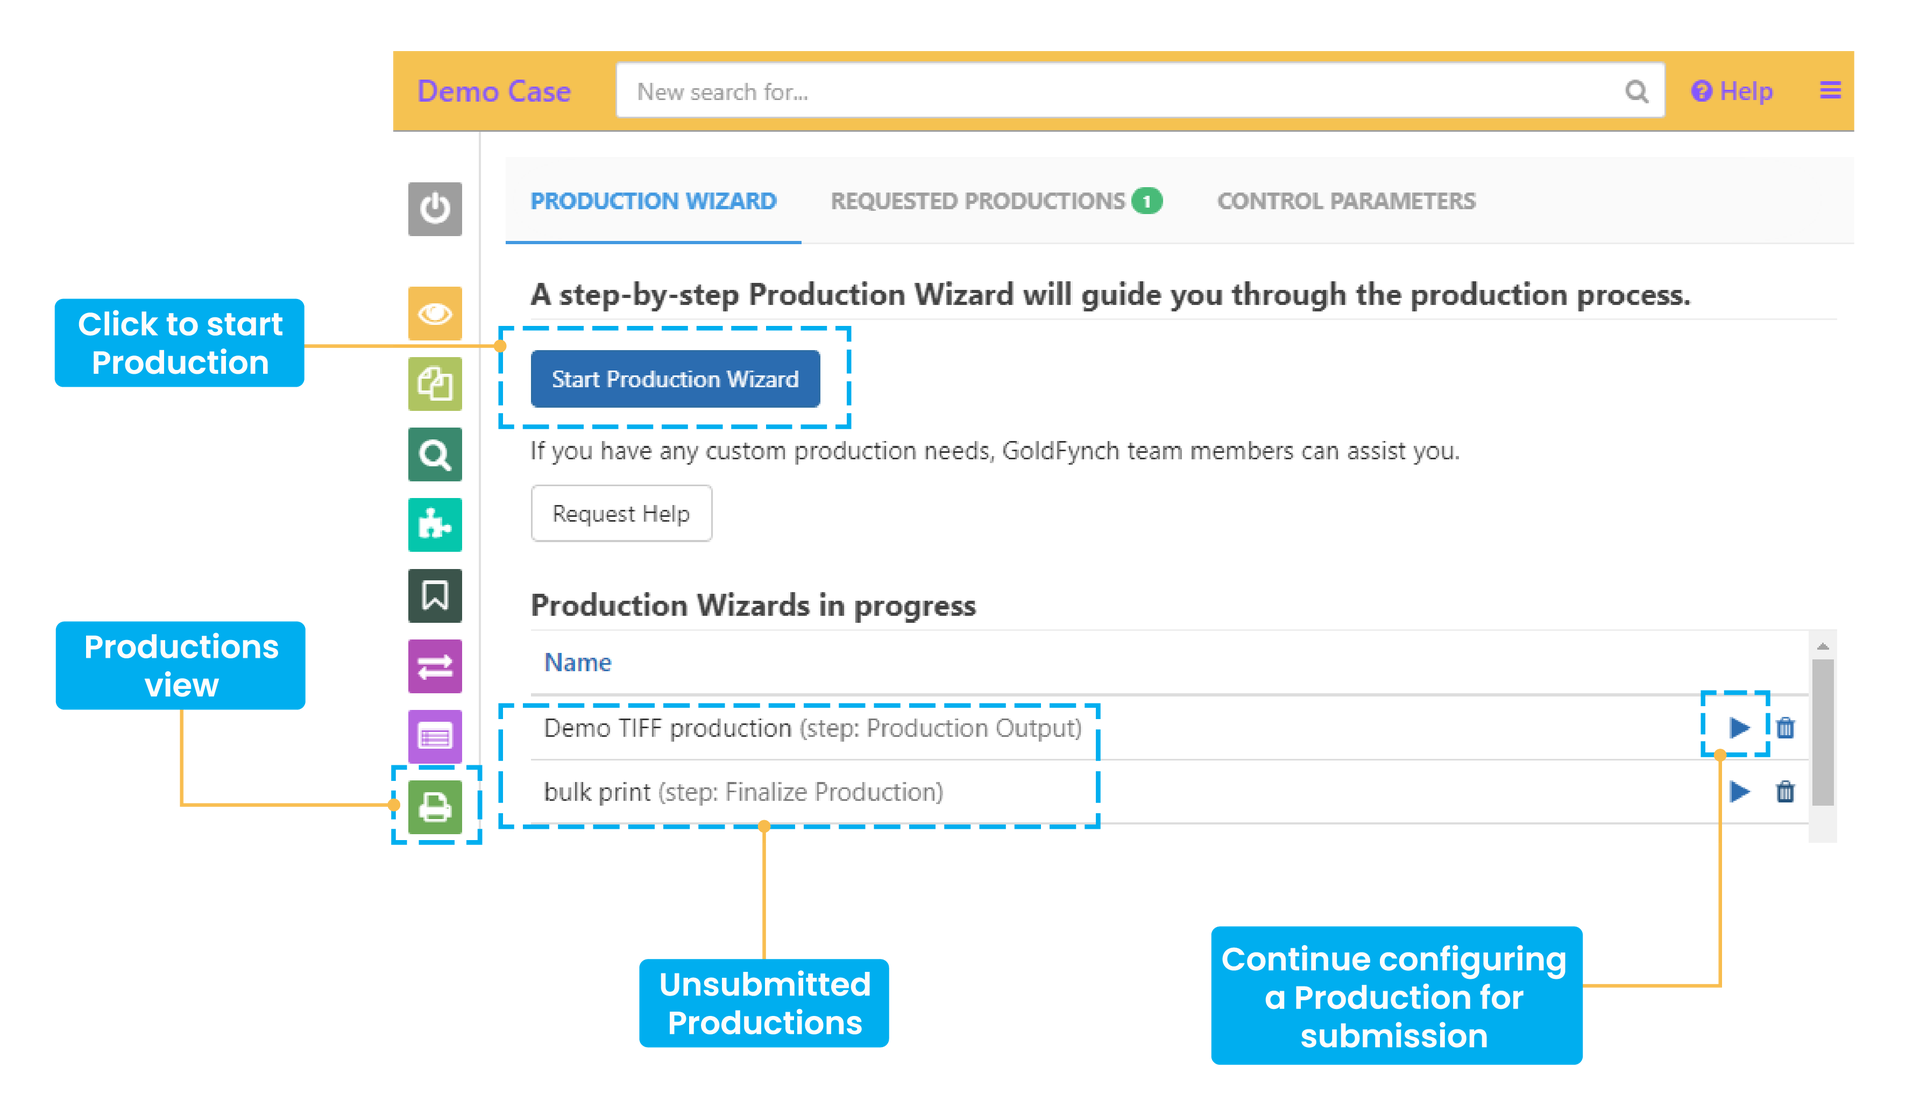Image resolution: width=1920 pixels, height=1109 pixels.
Task: Open the Productions view printer icon
Action: 435,807
